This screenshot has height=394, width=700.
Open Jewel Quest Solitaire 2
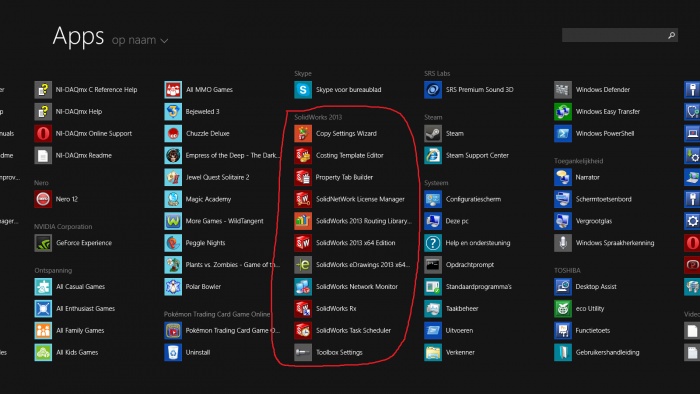(207, 177)
